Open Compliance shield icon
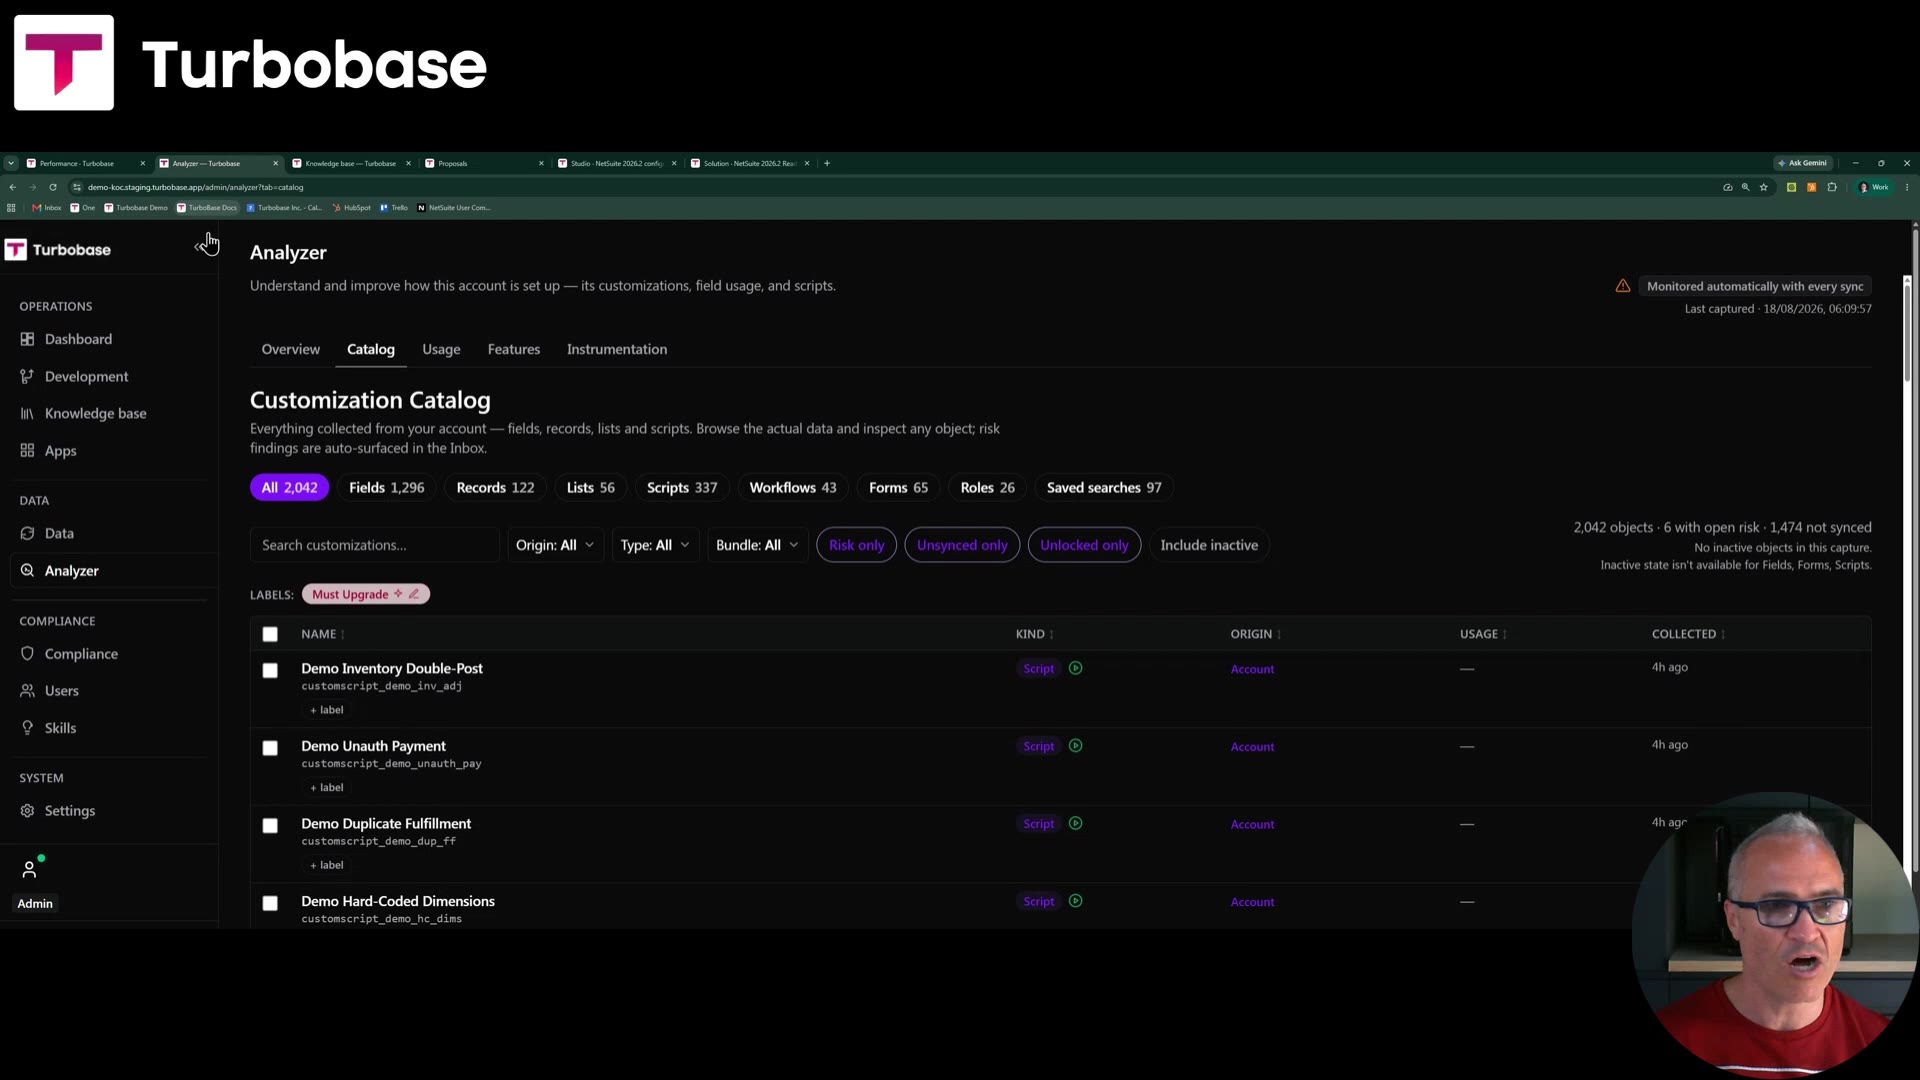The width and height of the screenshot is (1920, 1080). pyautogui.click(x=27, y=653)
